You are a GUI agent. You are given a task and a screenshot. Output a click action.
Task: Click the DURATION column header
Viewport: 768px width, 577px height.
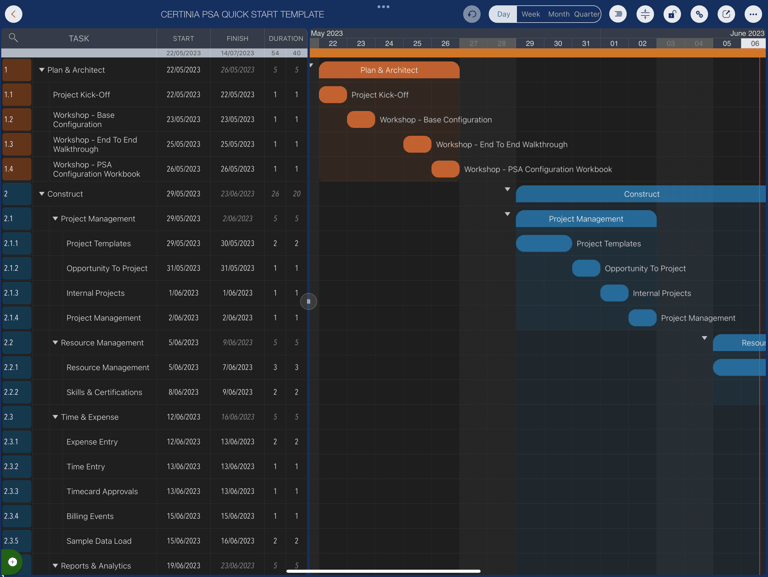click(286, 38)
